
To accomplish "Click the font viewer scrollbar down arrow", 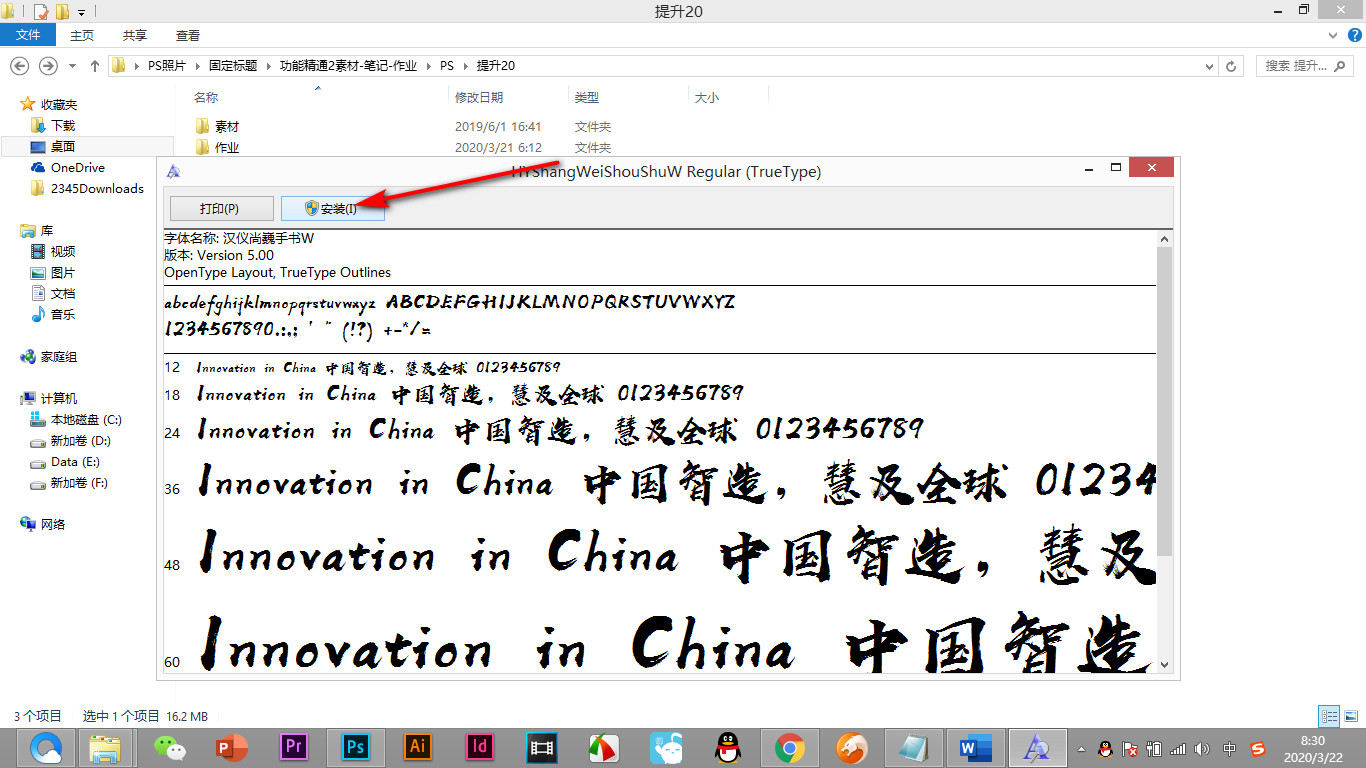I will (x=1164, y=663).
